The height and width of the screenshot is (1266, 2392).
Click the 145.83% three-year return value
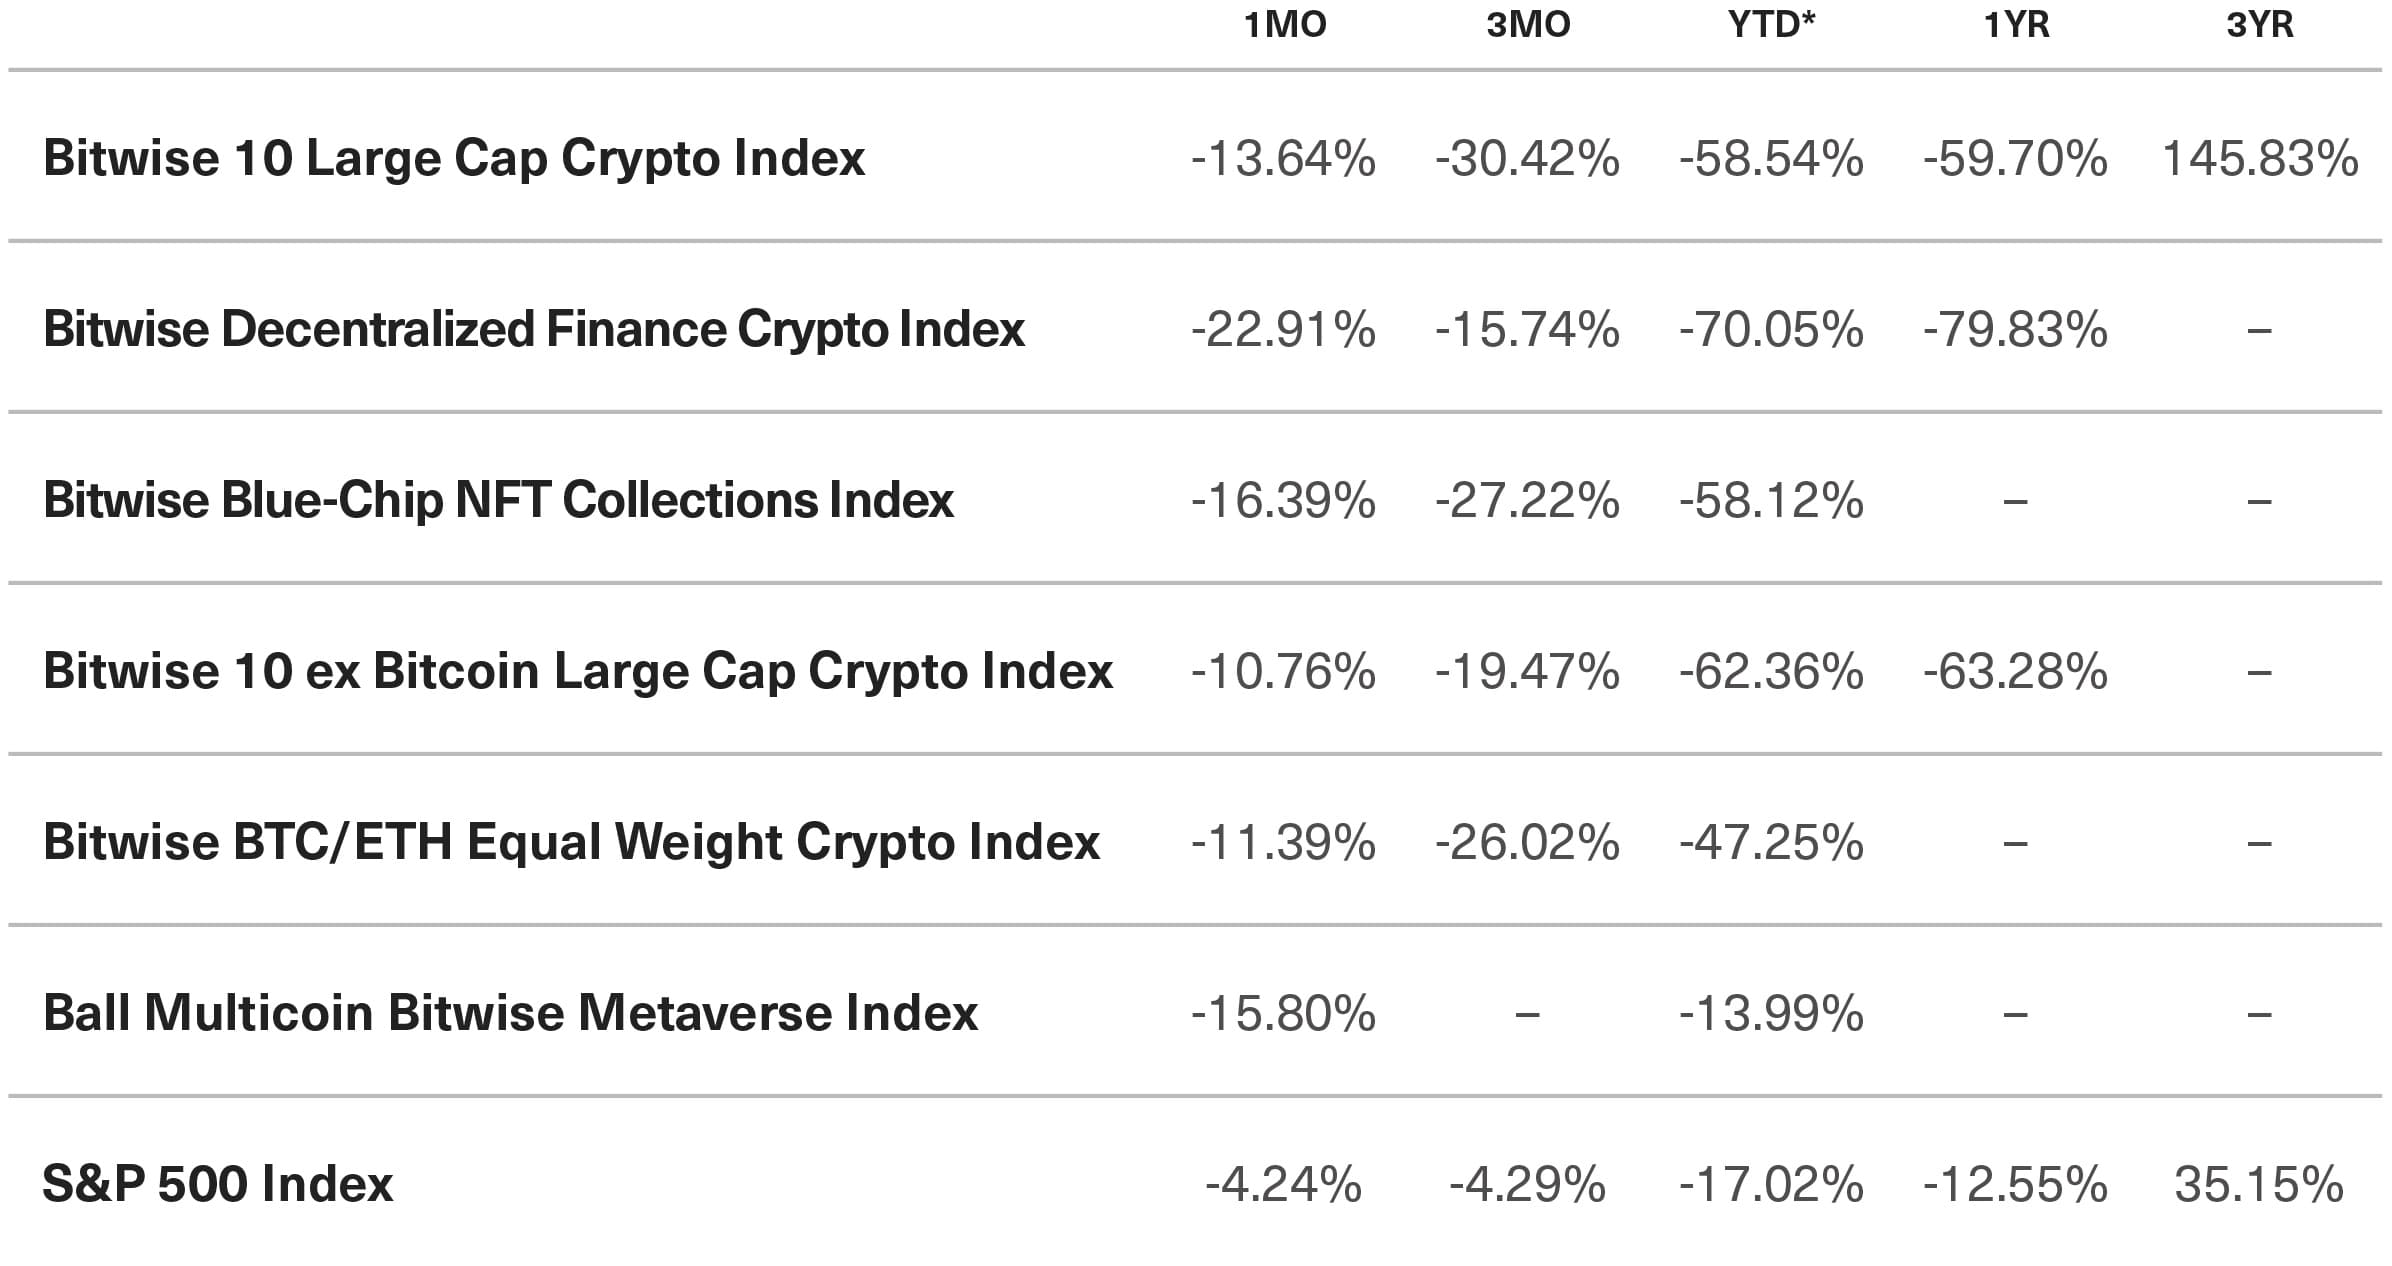(x=2260, y=159)
